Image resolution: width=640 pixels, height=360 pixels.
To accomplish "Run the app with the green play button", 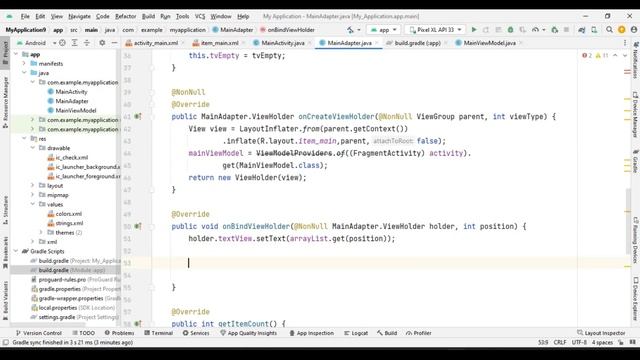I will pyautogui.click(x=474, y=30).
